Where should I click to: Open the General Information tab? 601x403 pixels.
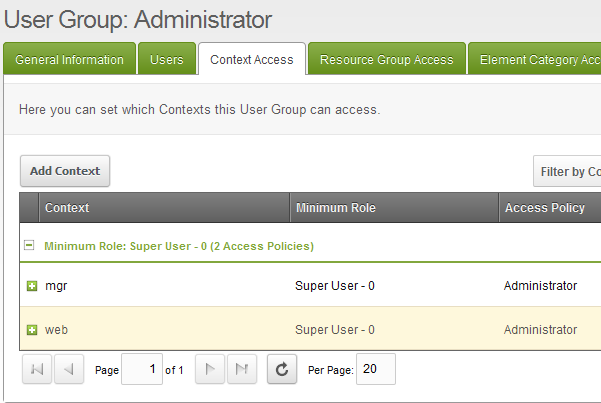tap(70, 60)
